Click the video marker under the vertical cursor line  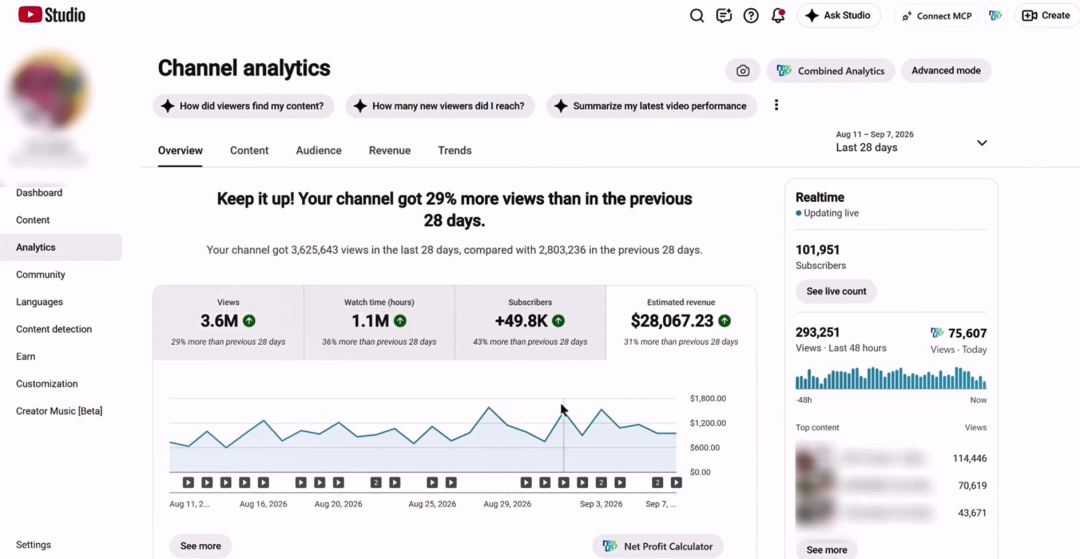(x=563, y=483)
